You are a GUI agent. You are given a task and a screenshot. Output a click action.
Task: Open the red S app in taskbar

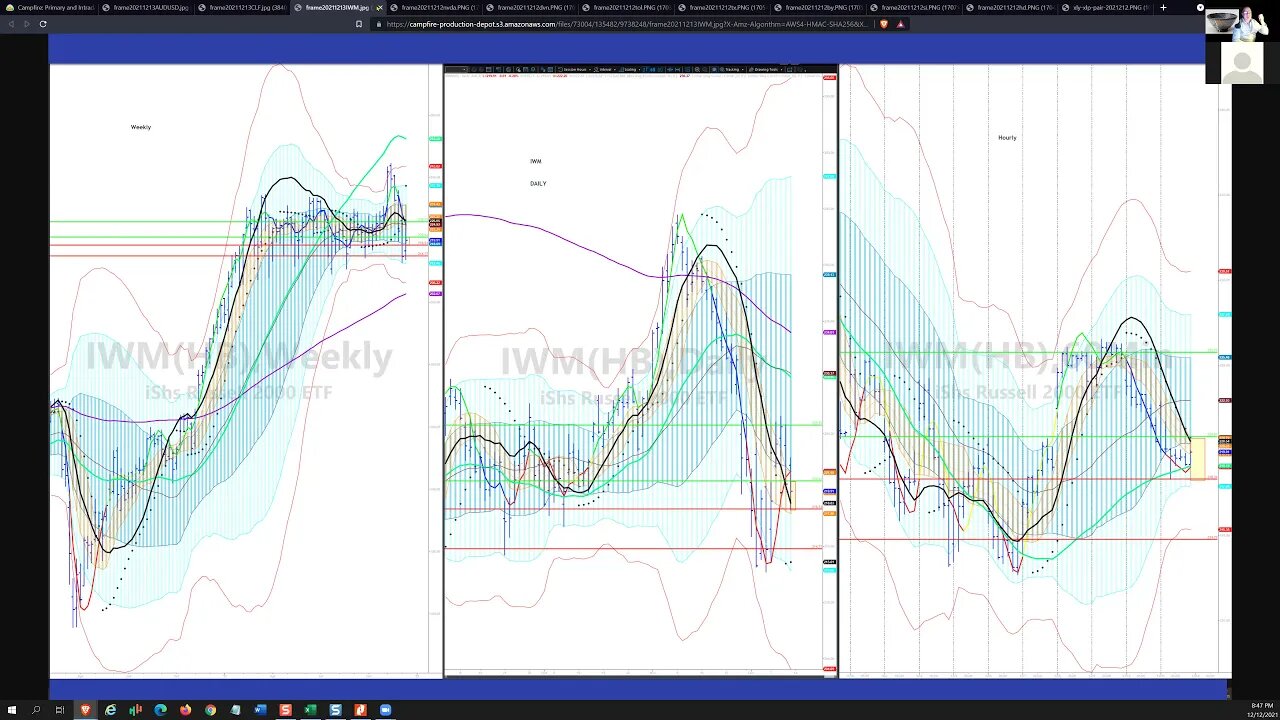click(285, 710)
